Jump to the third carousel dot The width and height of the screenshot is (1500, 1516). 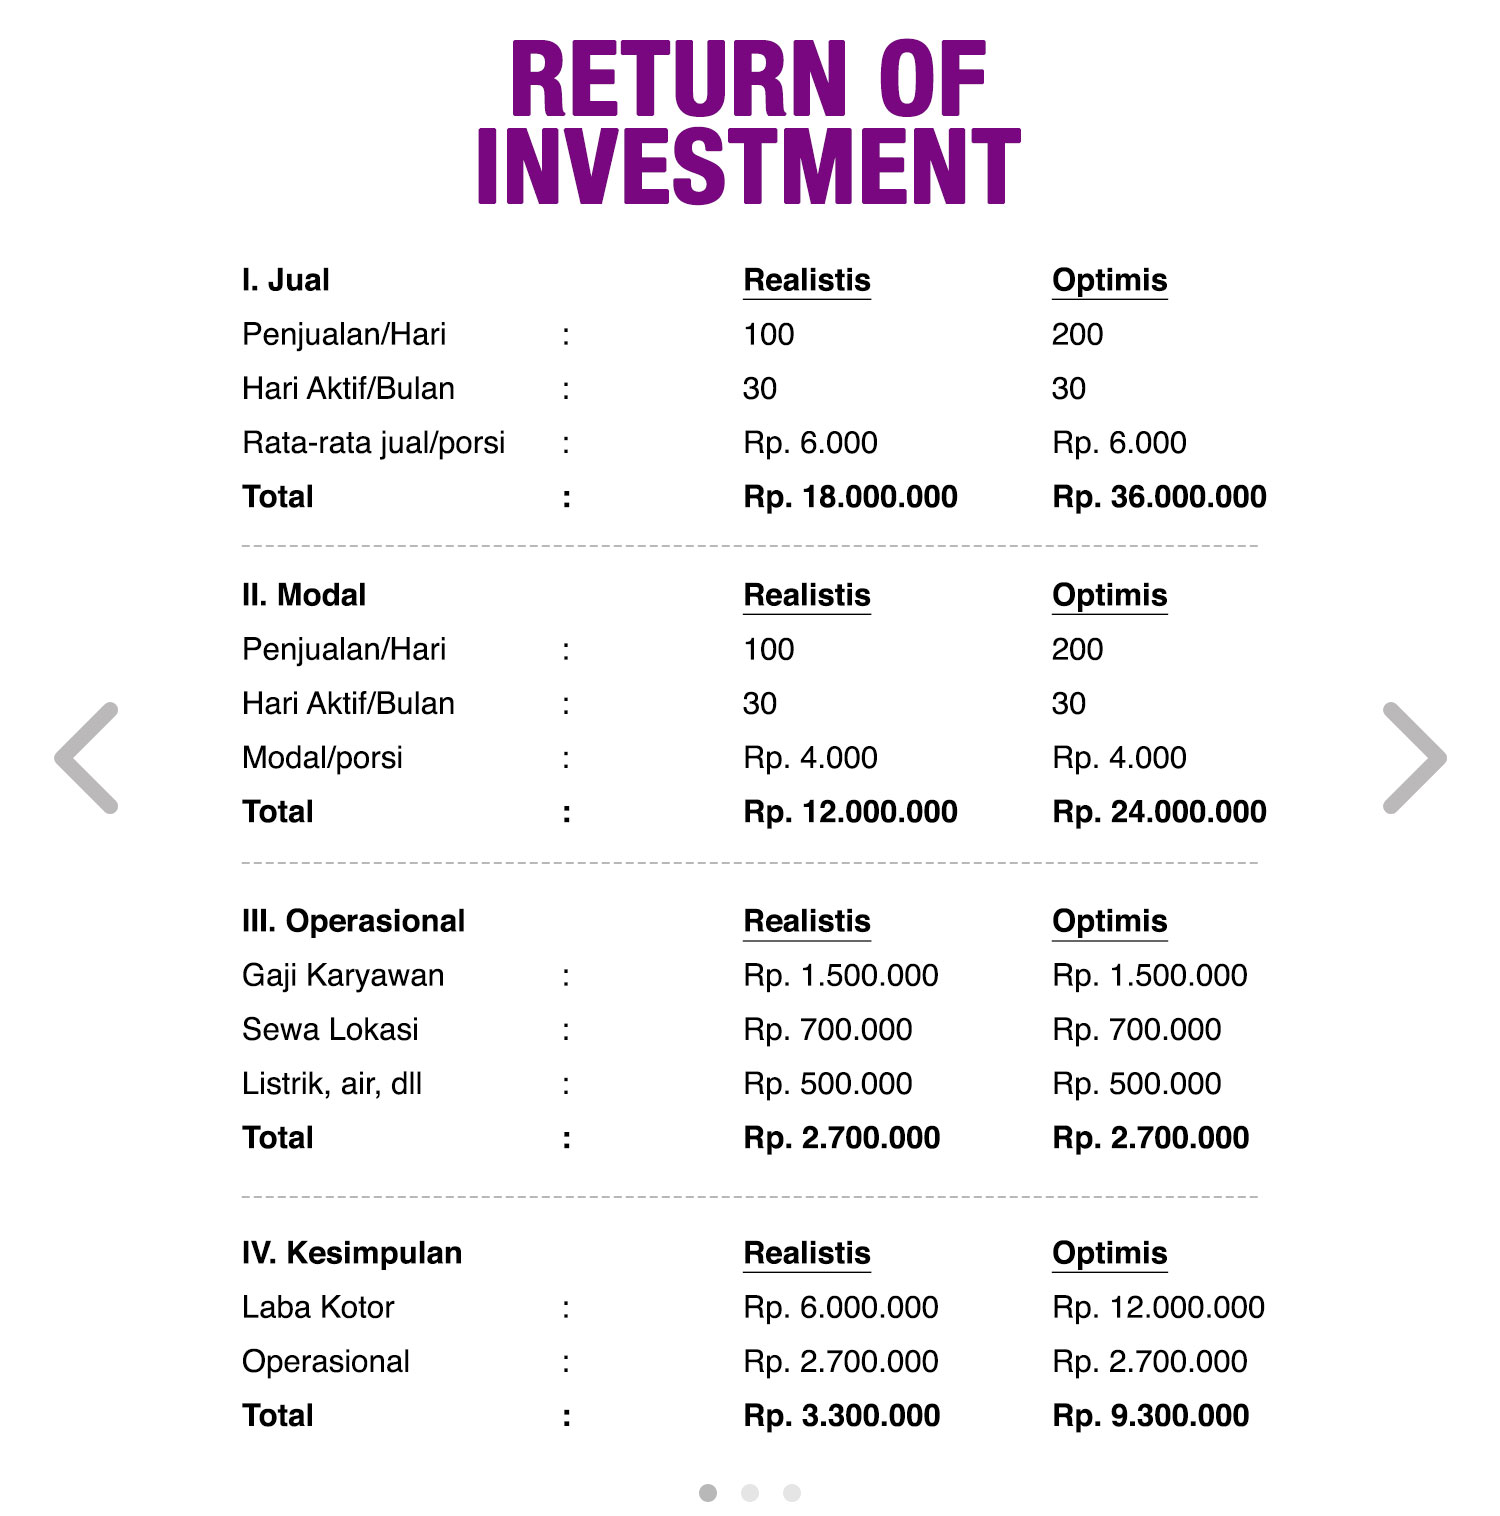coord(792,1493)
